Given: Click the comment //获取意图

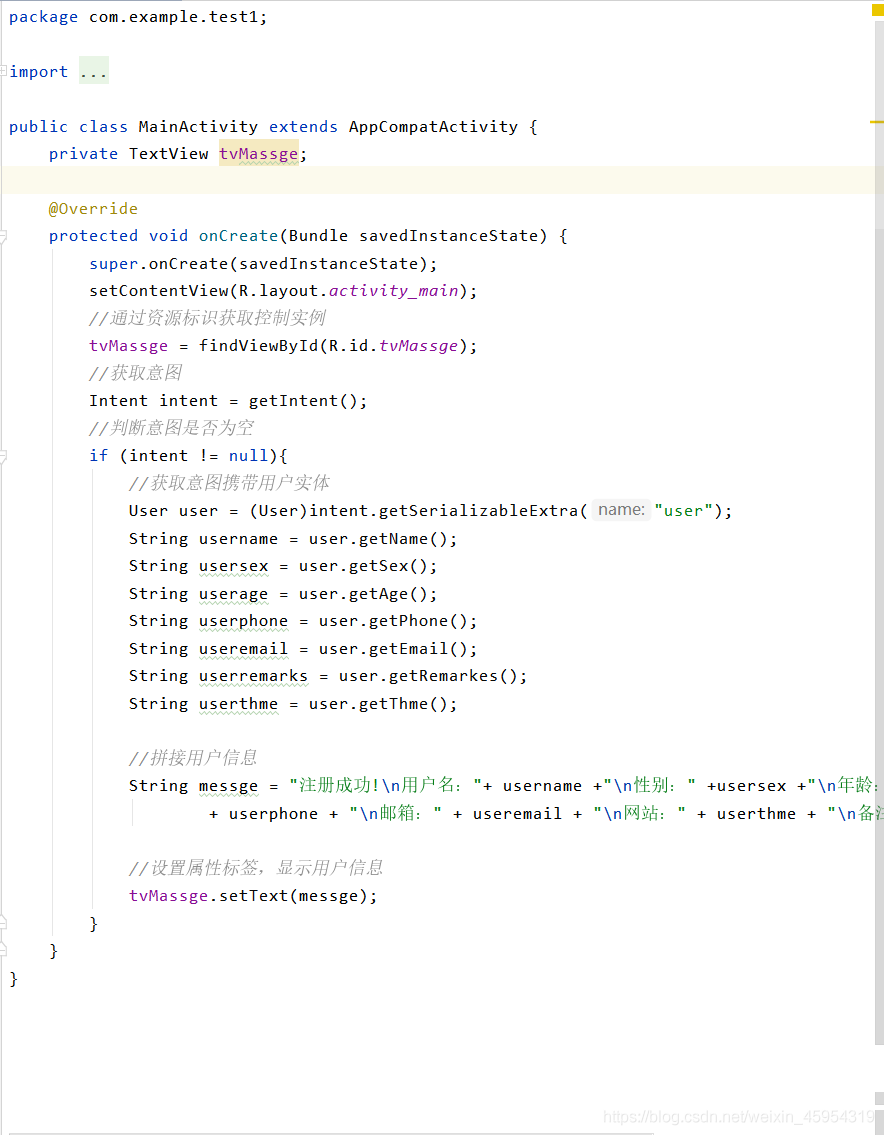Looking at the screenshot, I should tap(135, 373).
